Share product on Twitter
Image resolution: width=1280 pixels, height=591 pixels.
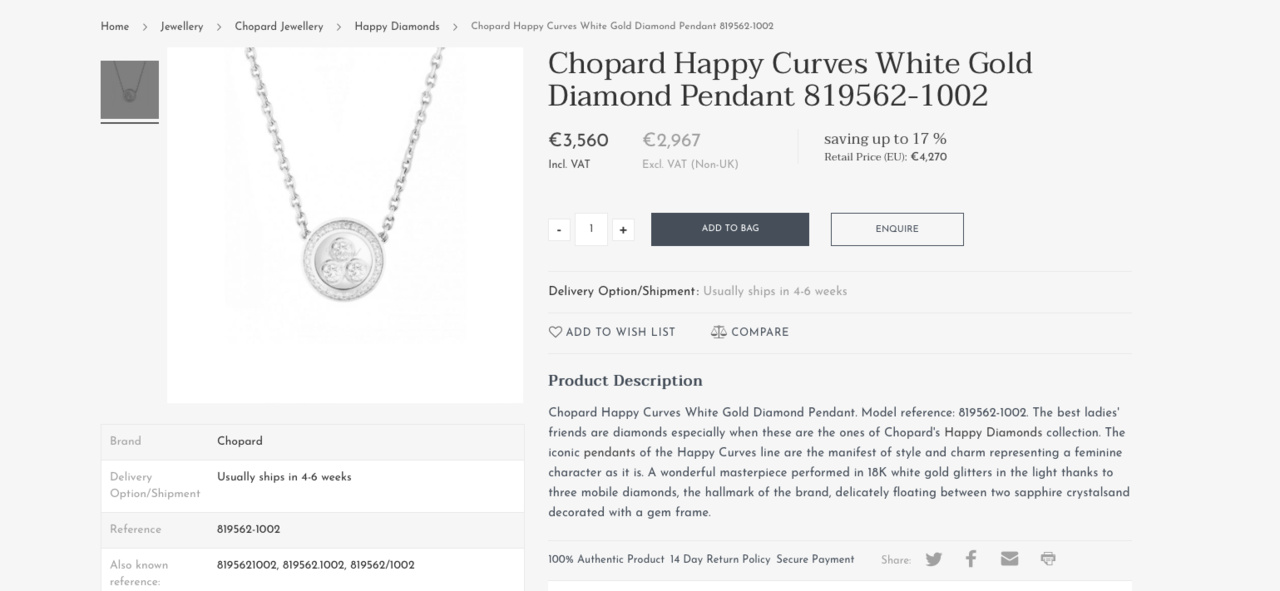pos(933,559)
